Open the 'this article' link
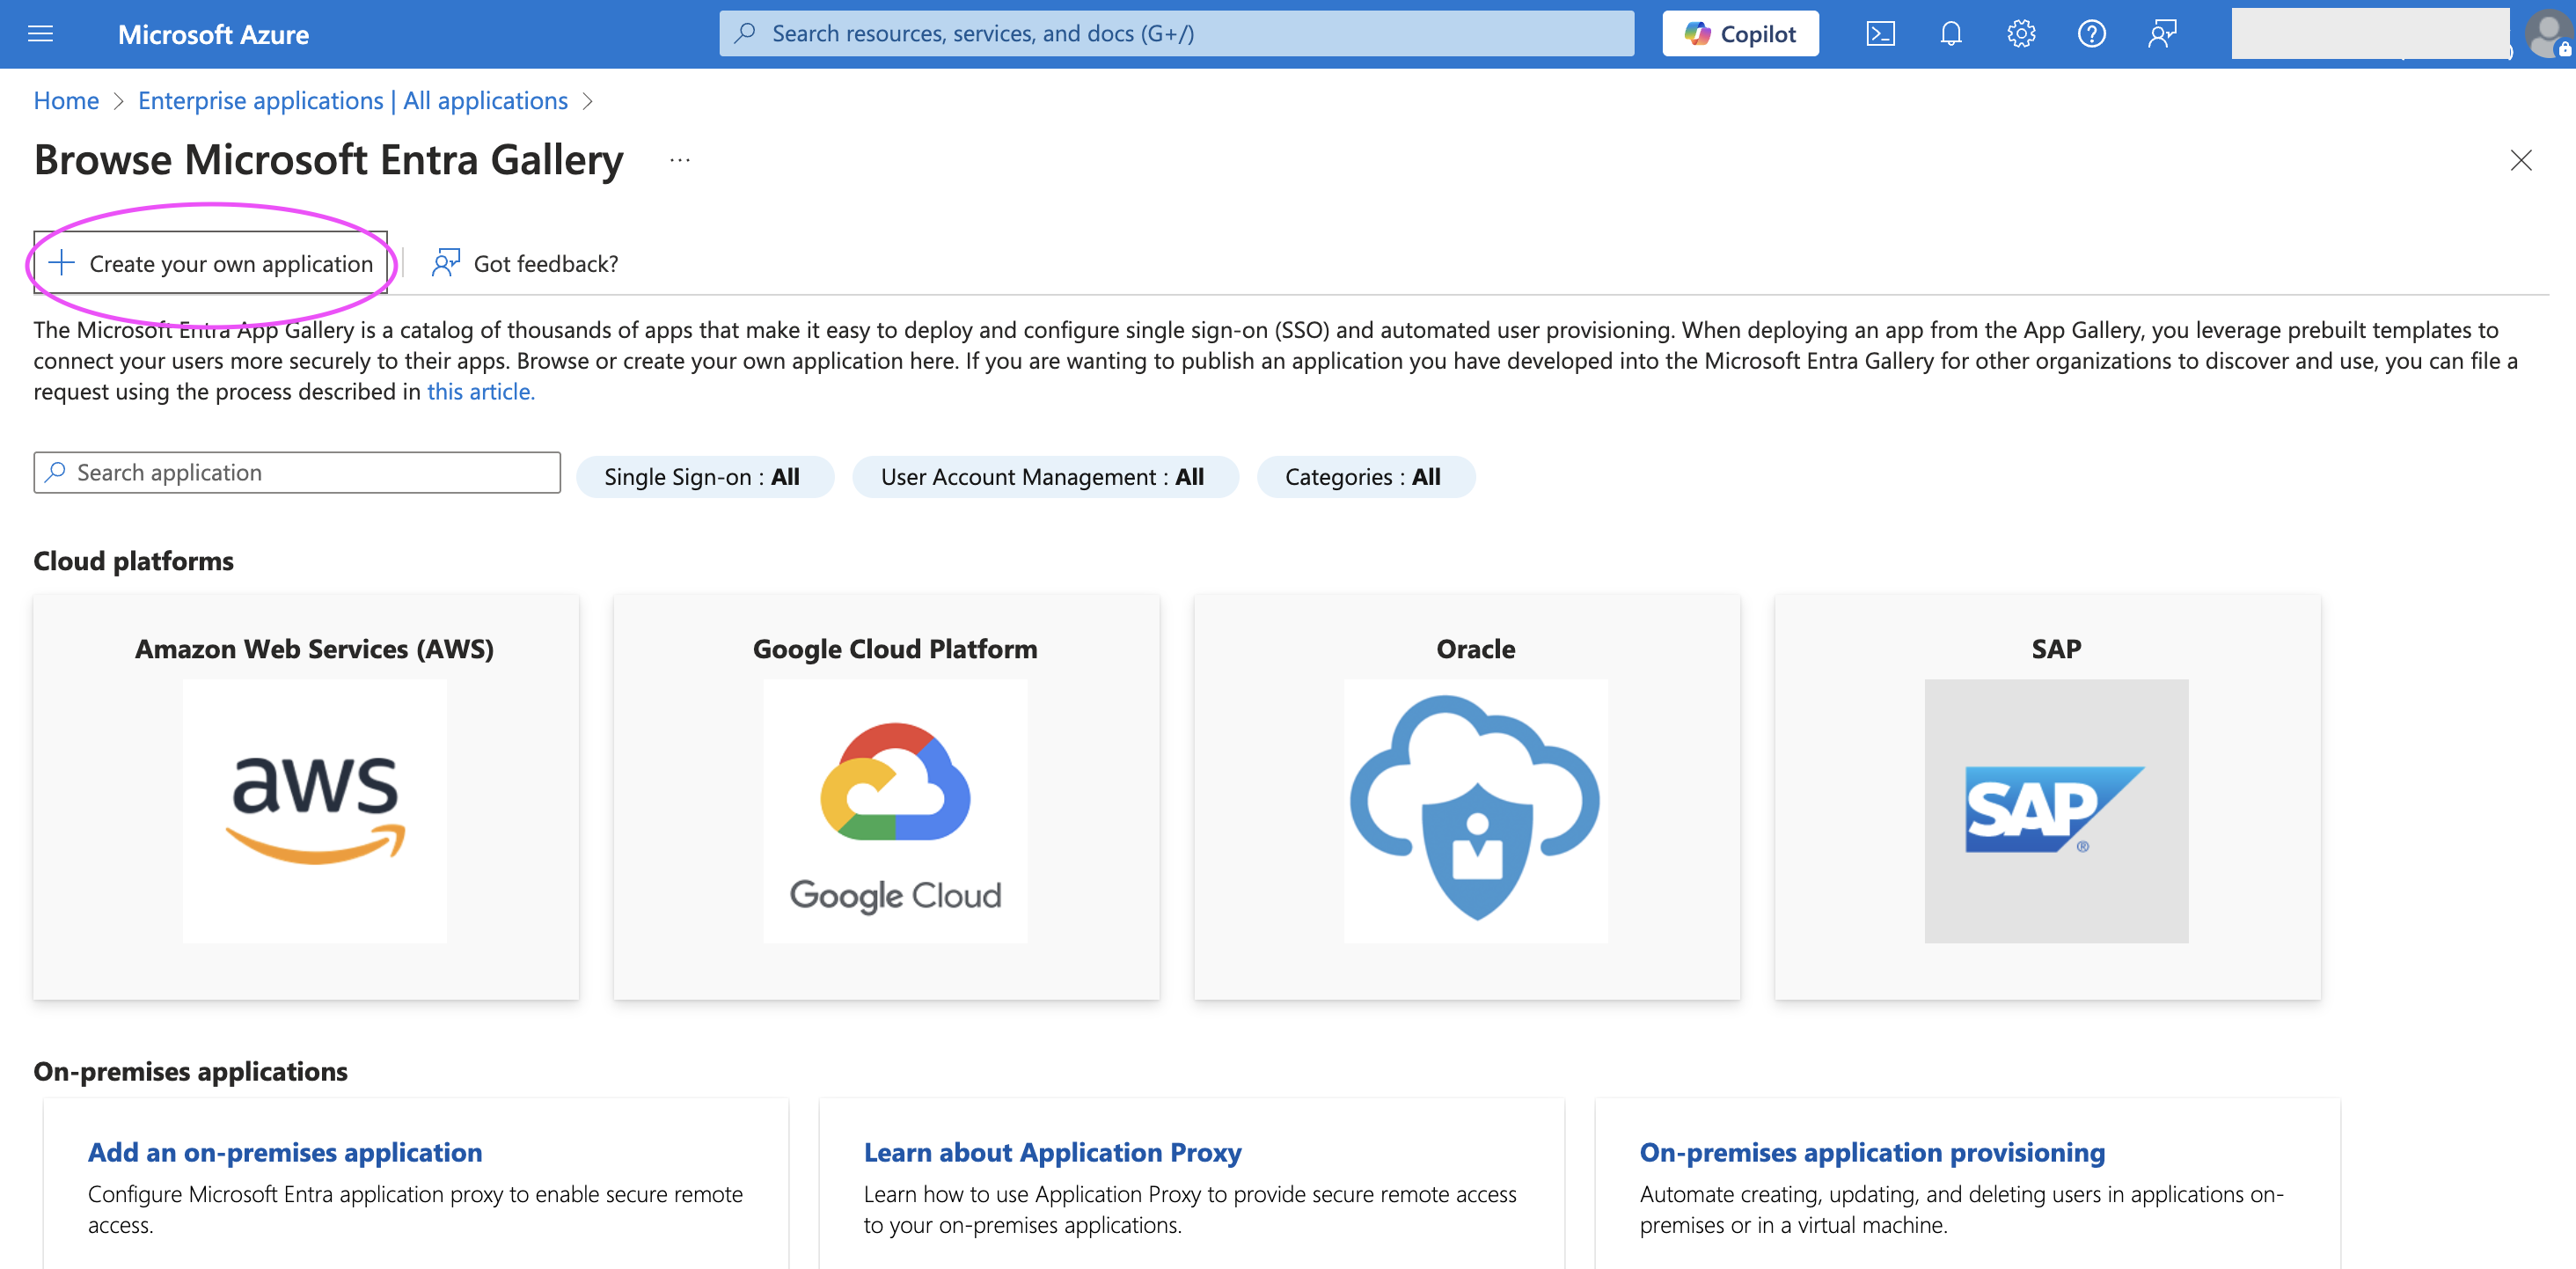The width and height of the screenshot is (2576, 1269). [x=481, y=392]
